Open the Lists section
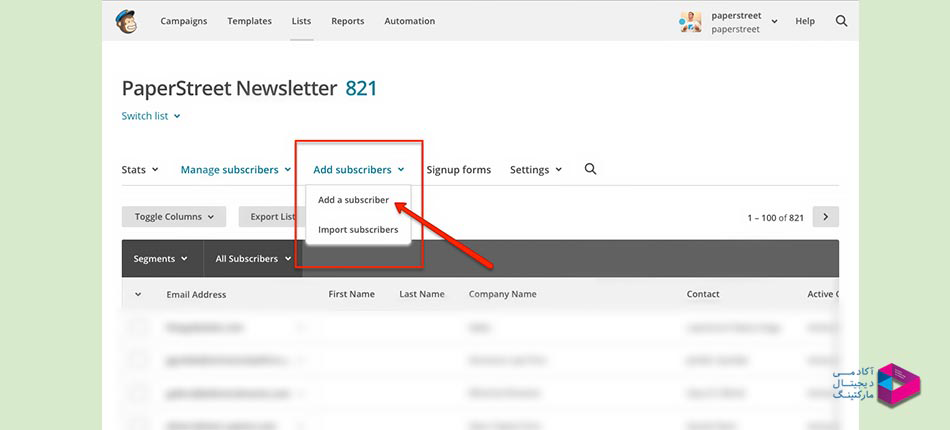This screenshot has width=950, height=430. coord(301,21)
